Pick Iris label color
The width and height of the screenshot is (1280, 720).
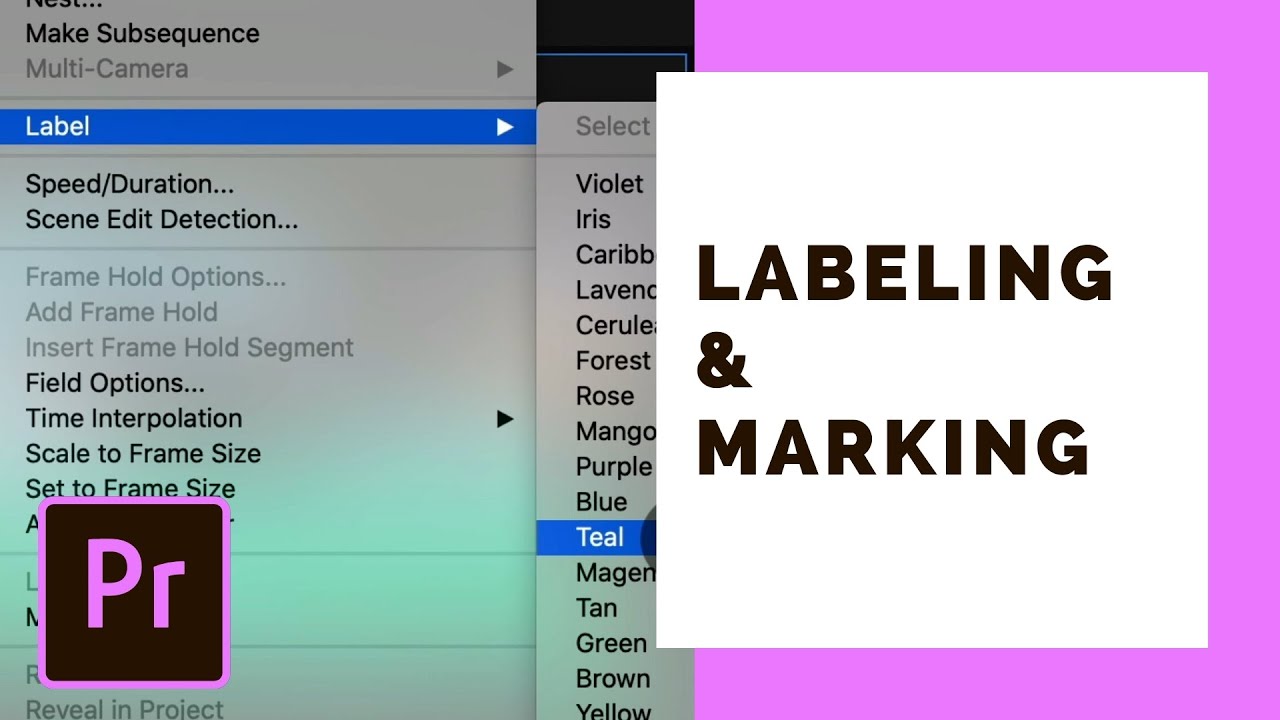593,219
